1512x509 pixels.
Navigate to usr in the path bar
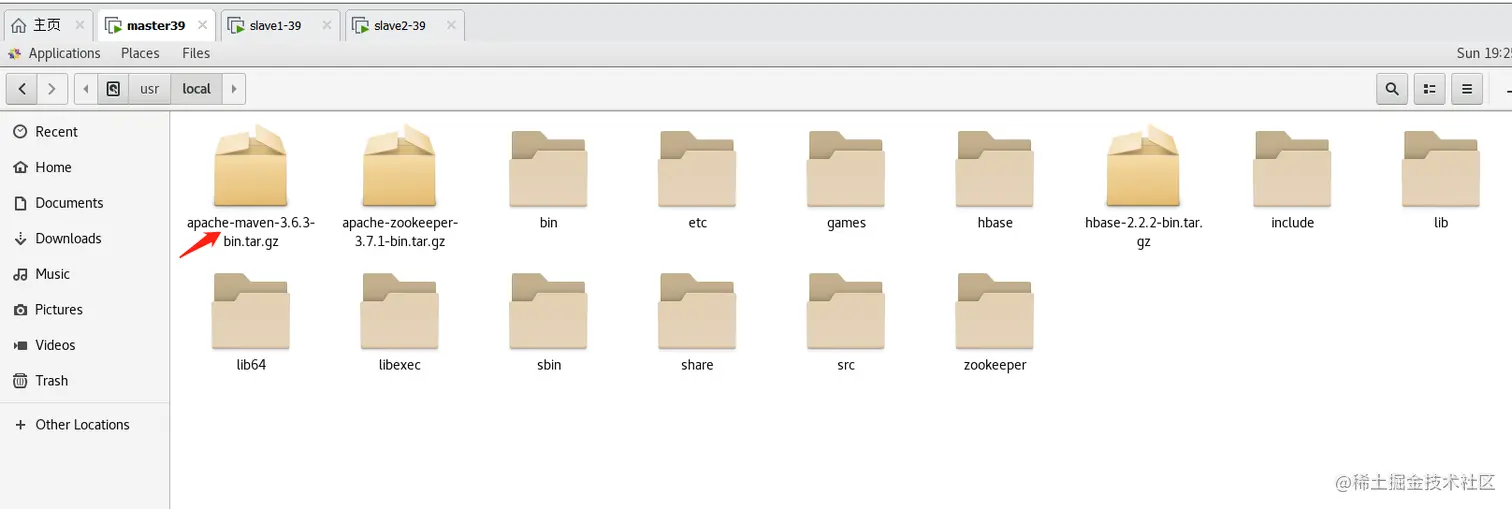point(150,89)
